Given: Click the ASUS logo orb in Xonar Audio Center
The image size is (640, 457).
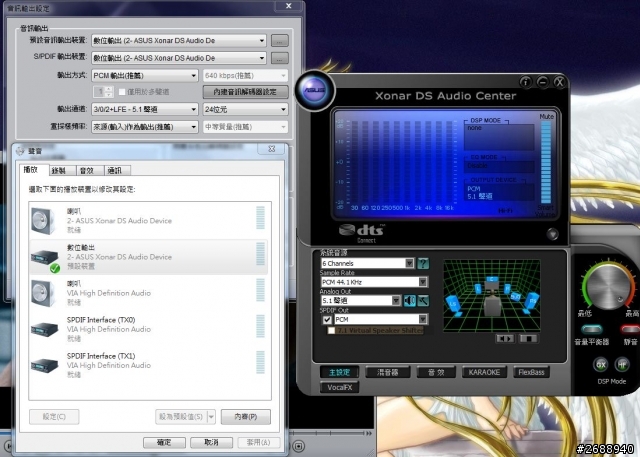Looking at the screenshot, I should click(x=314, y=90).
